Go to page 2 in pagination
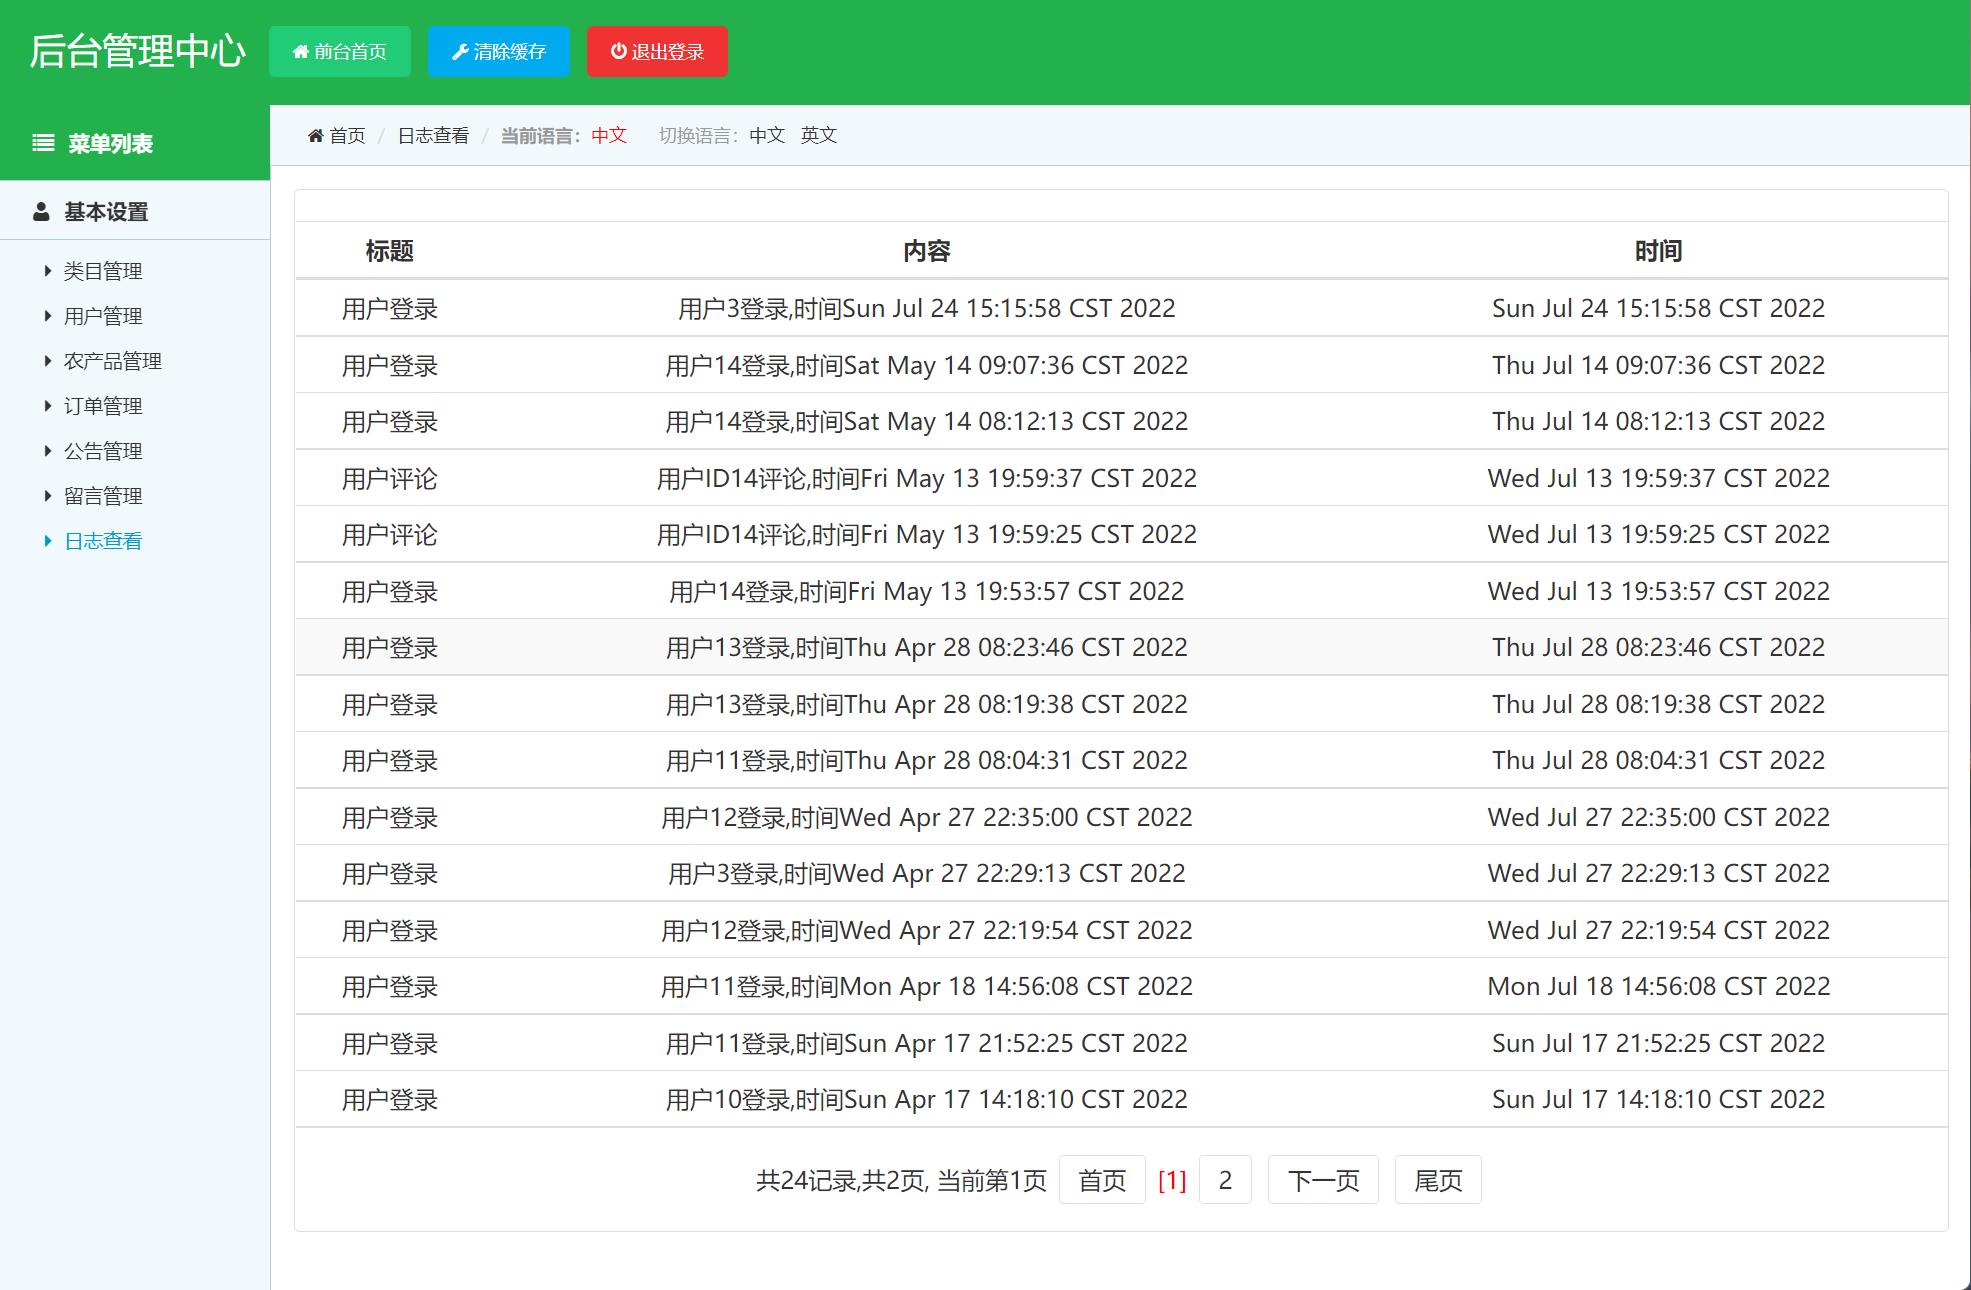1971x1290 pixels. coord(1224,1180)
